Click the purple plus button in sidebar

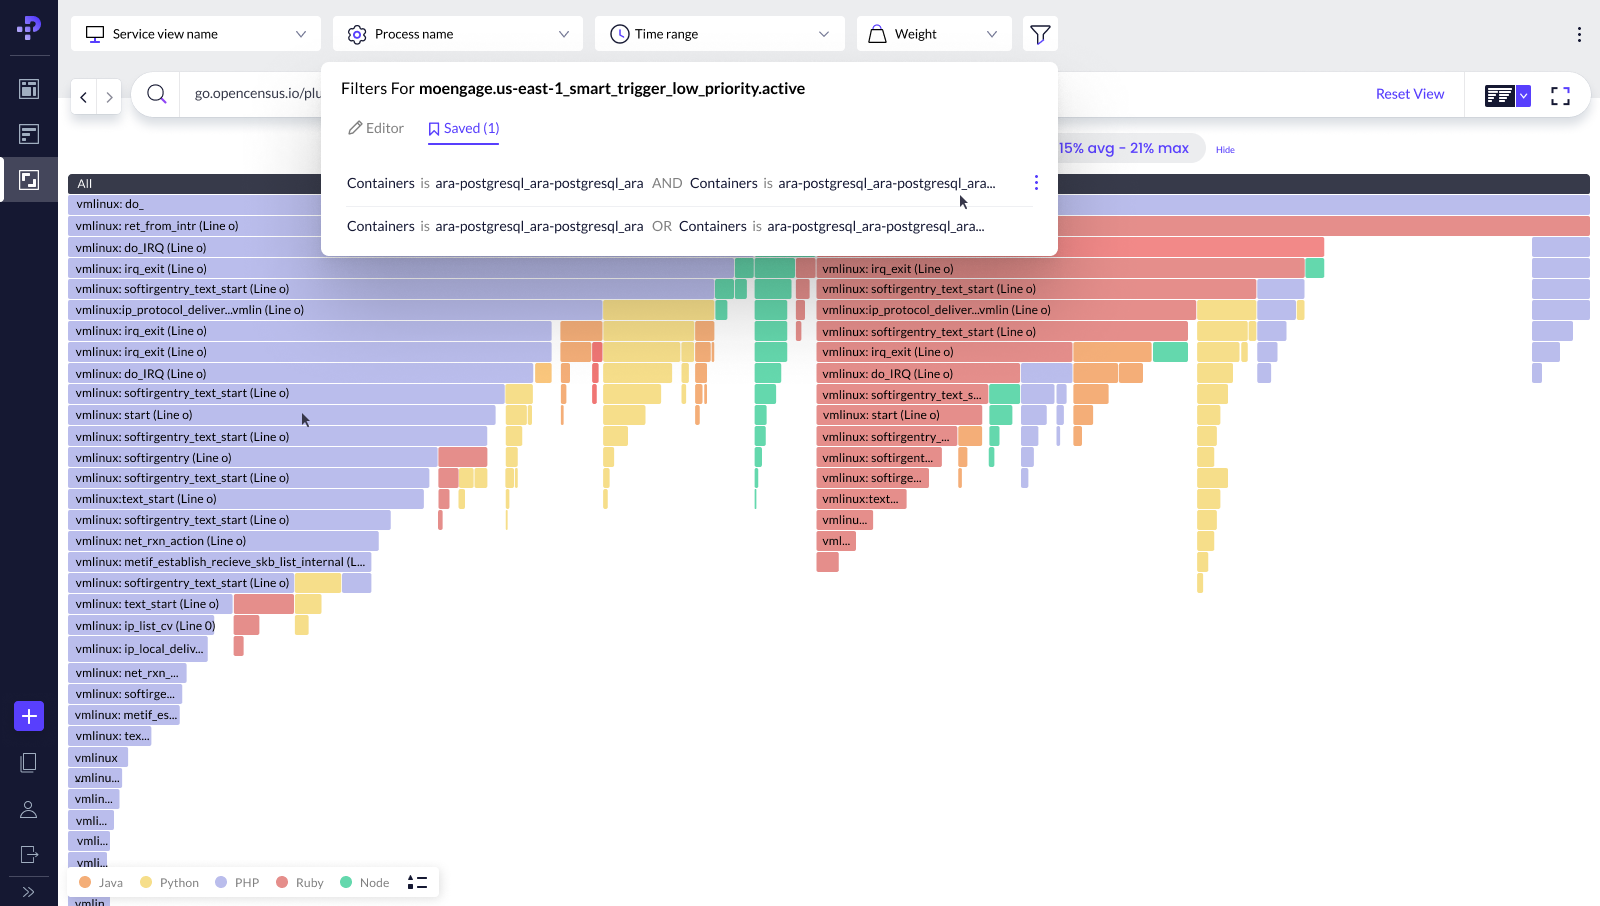pos(29,716)
